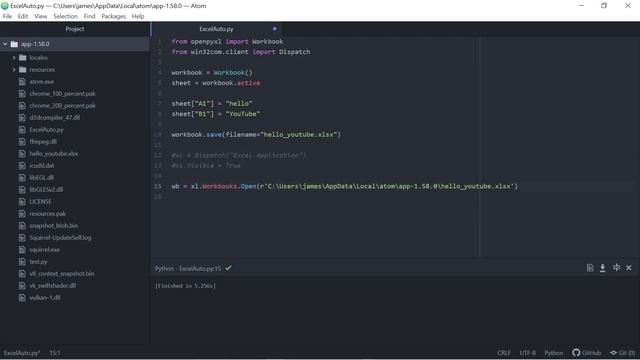Click file icon next to vulkan-1.dll

pyautogui.click(x=22, y=298)
